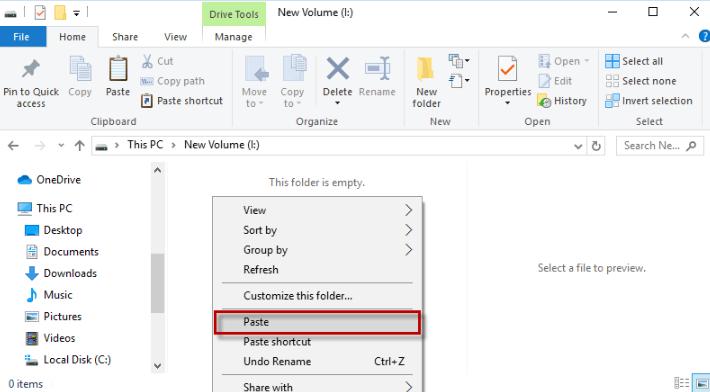Switch to the View ribbon tab
This screenshot has width=710, height=392.
[175, 37]
